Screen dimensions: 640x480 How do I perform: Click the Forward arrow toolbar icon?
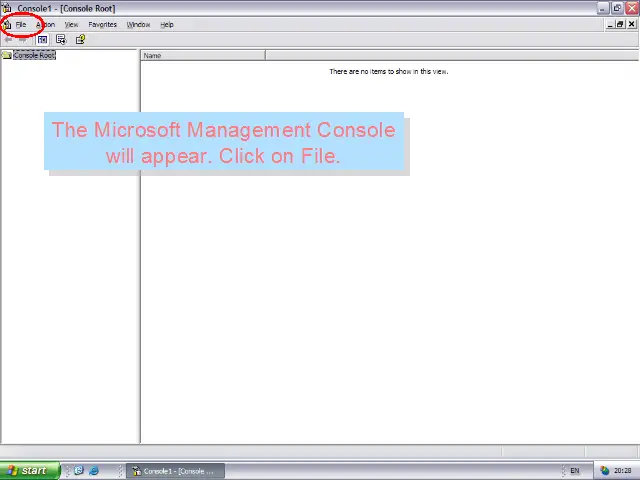[x=22, y=40]
